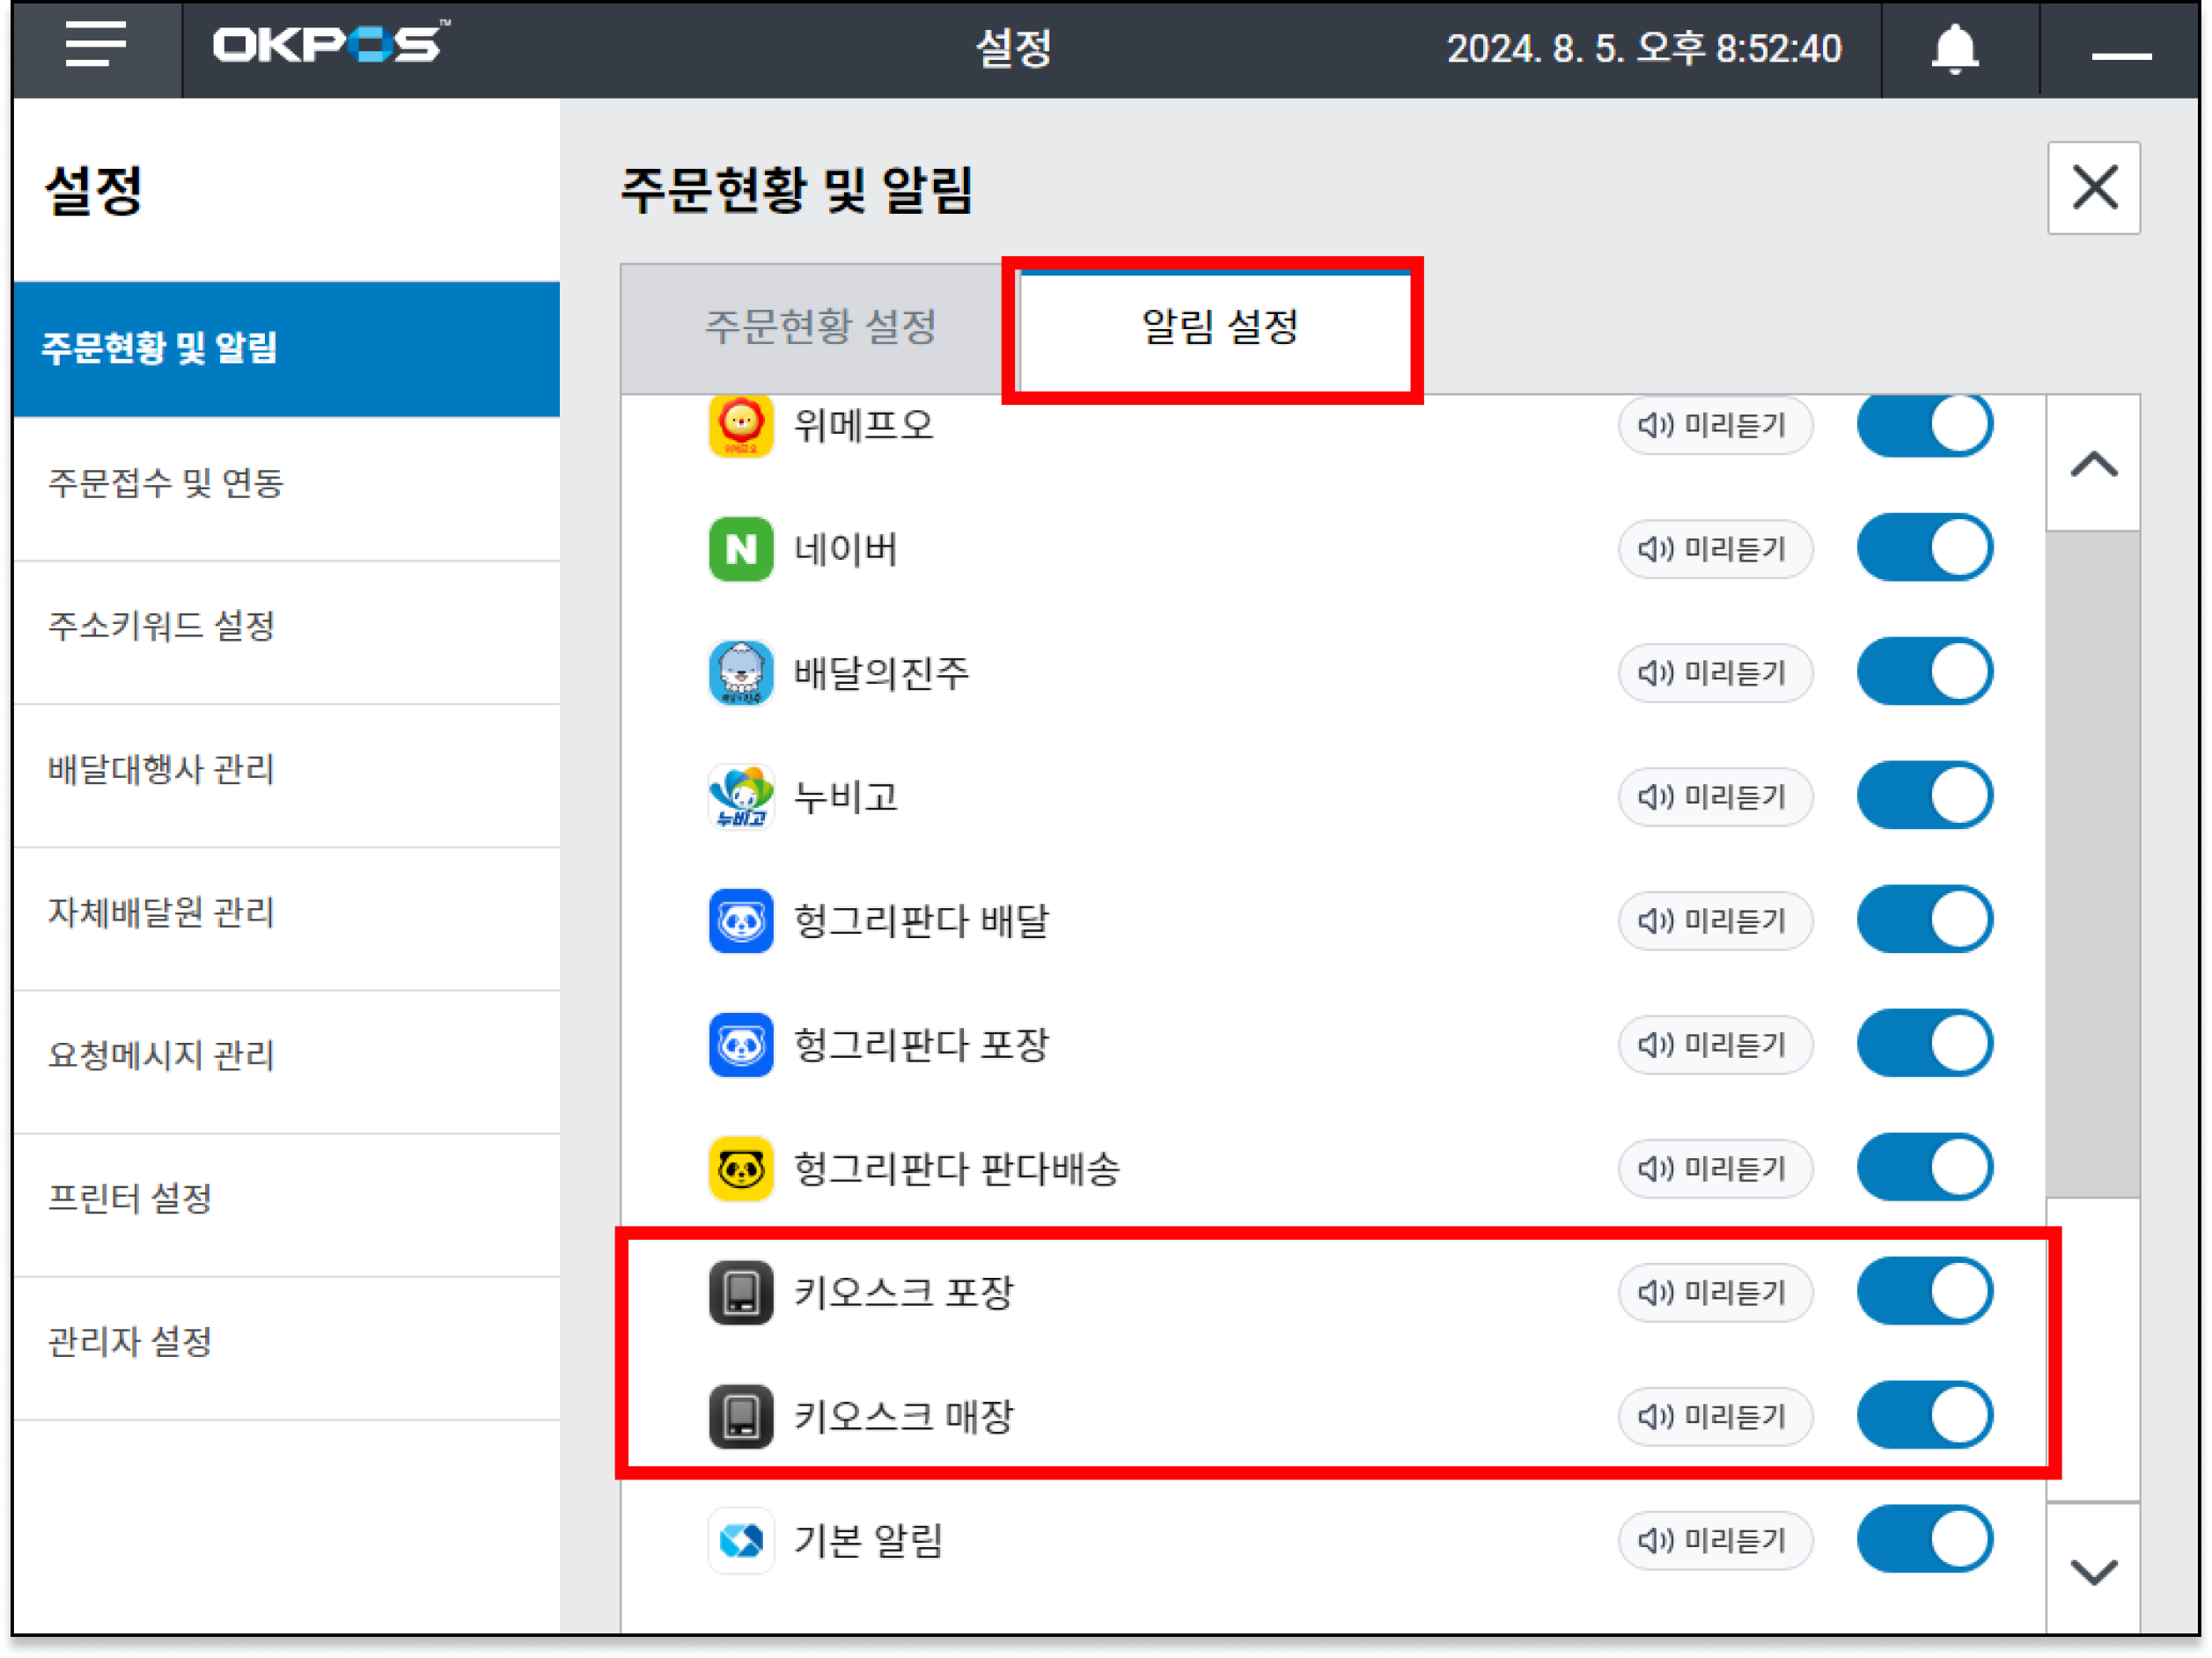This screenshot has width=2212, height=1658.
Task: Click the scroll down chevron arrow
Action: 2093,1571
